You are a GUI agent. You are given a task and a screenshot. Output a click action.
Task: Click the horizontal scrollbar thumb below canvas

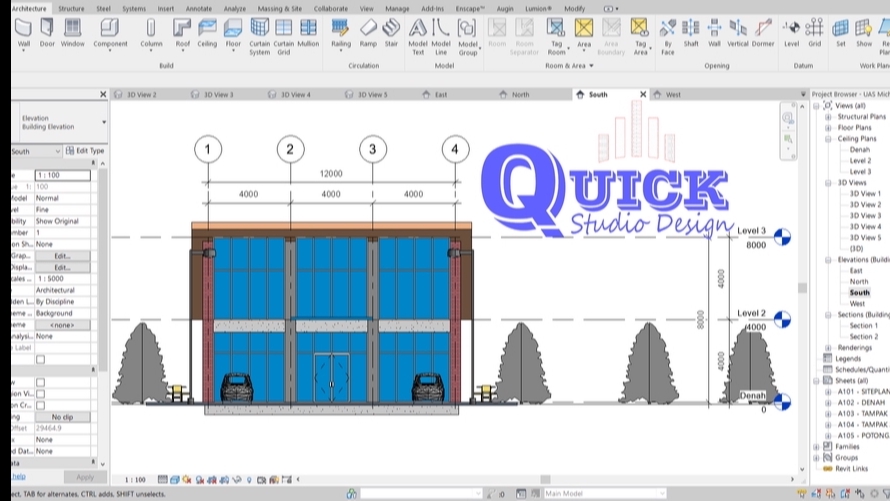(x=545, y=479)
